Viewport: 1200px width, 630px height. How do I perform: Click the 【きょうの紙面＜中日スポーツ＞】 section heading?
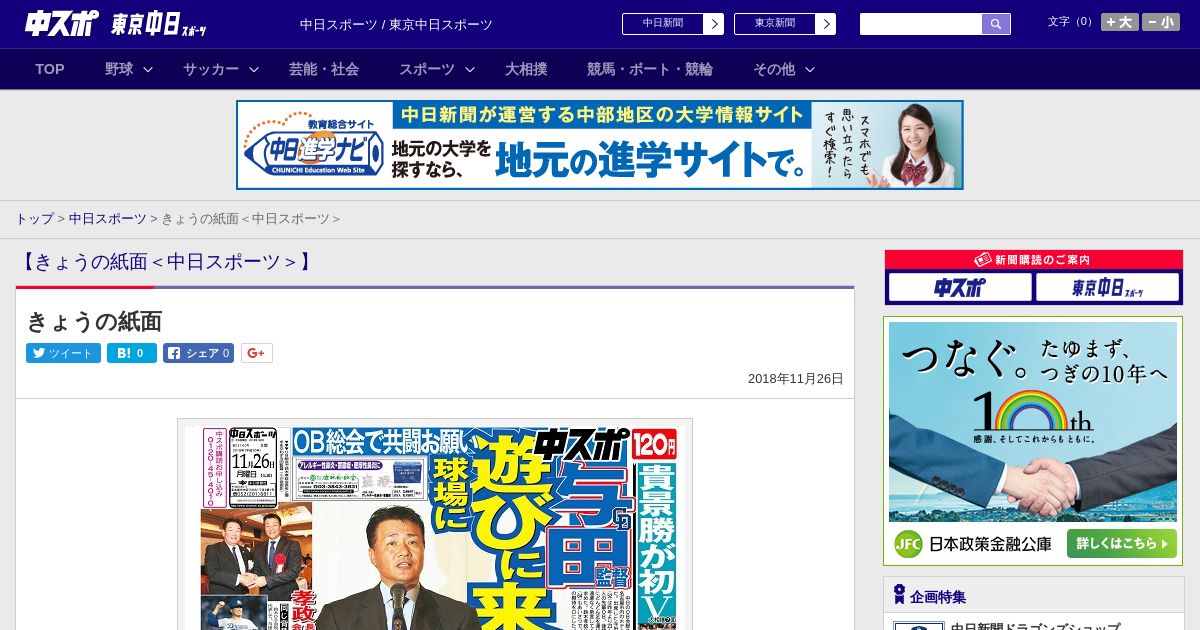click(167, 262)
